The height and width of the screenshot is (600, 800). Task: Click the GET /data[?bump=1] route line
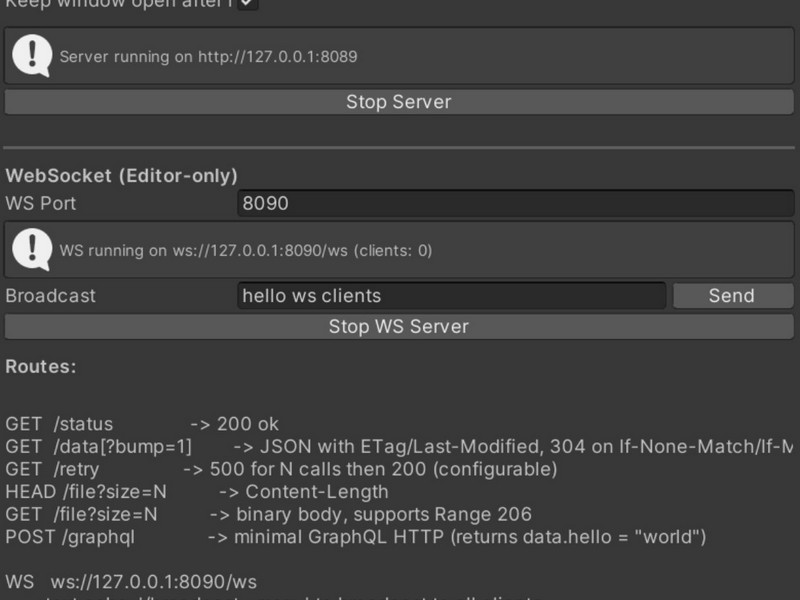point(399,447)
